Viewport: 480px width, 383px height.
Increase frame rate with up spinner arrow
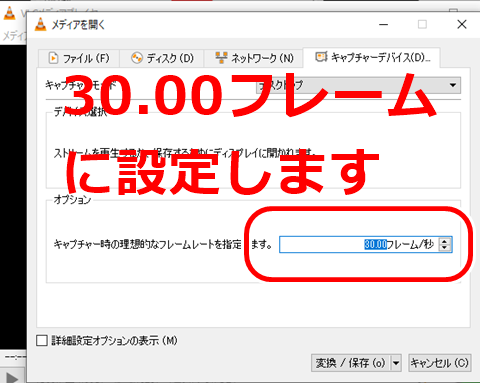point(445,241)
